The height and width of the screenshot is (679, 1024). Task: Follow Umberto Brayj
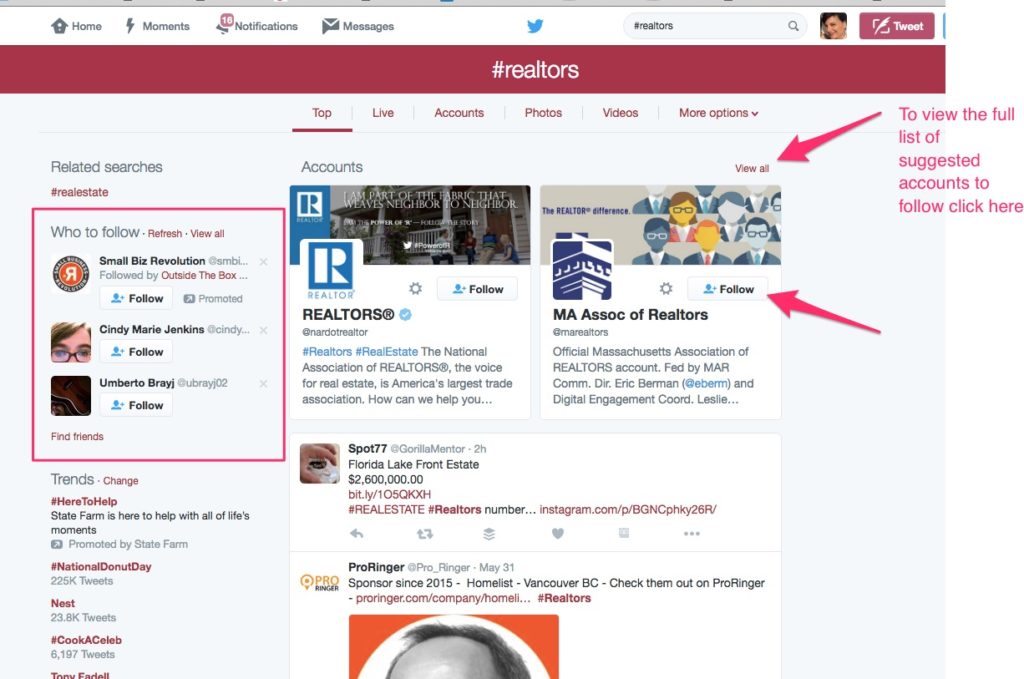[136, 405]
